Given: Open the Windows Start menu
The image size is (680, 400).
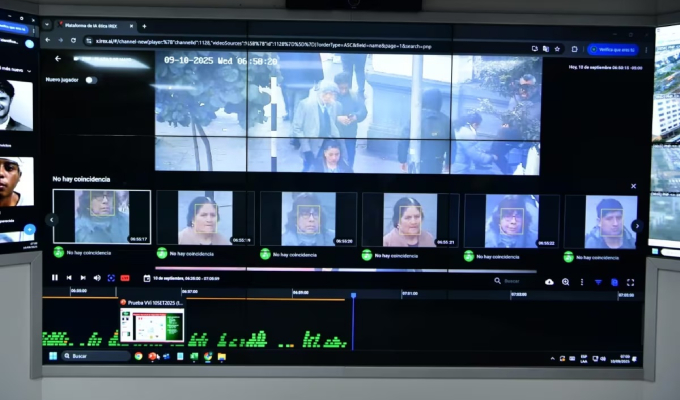Looking at the screenshot, I should tap(52, 356).
